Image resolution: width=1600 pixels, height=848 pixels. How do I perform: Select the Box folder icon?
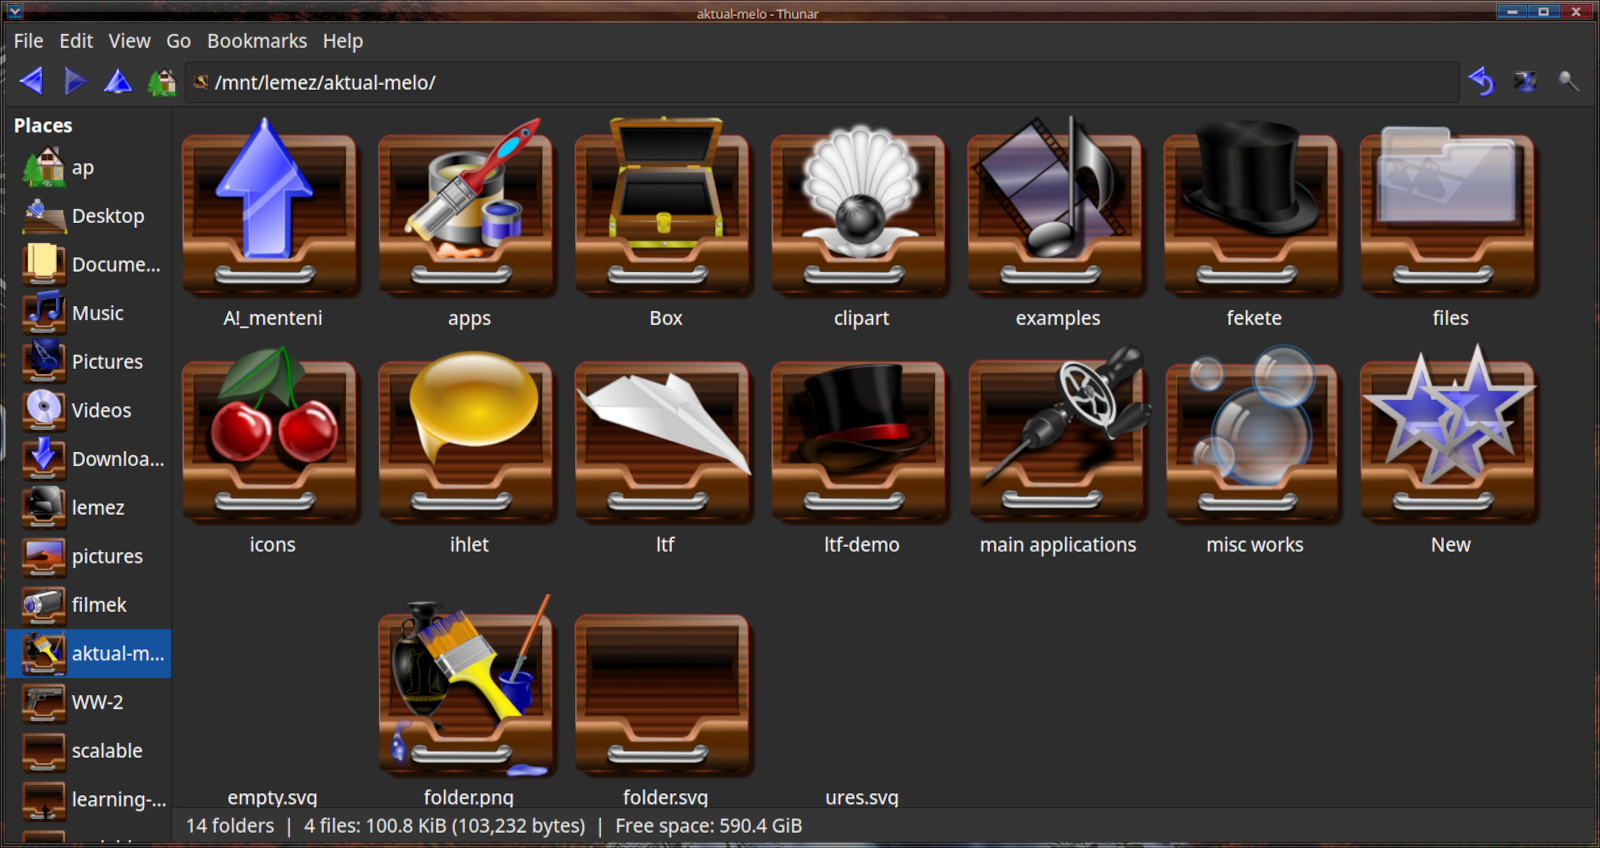pyautogui.click(x=663, y=206)
